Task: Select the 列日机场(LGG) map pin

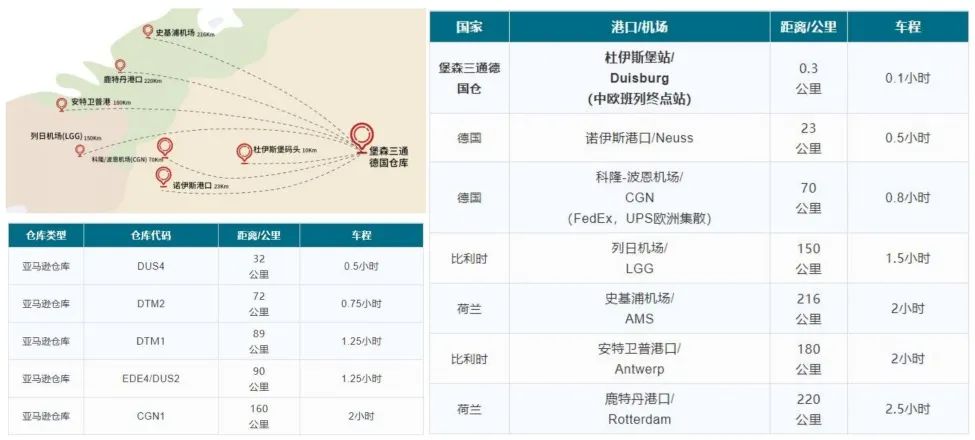Action: 80,151
